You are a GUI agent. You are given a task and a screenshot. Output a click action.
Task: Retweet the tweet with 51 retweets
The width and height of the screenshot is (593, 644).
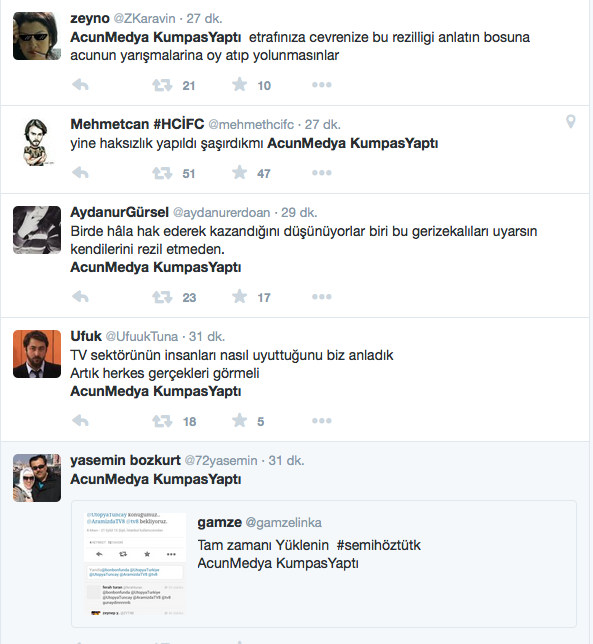coord(162,173)
